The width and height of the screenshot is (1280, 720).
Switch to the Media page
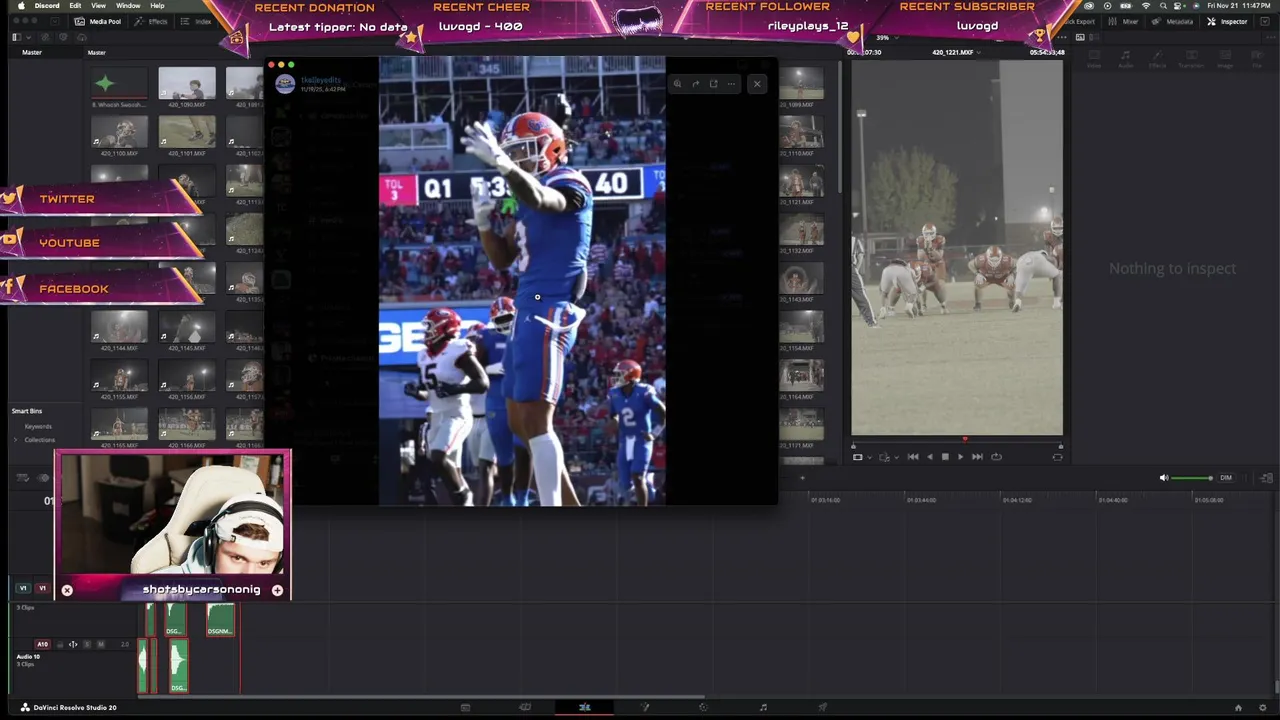[x=465, y=707]
